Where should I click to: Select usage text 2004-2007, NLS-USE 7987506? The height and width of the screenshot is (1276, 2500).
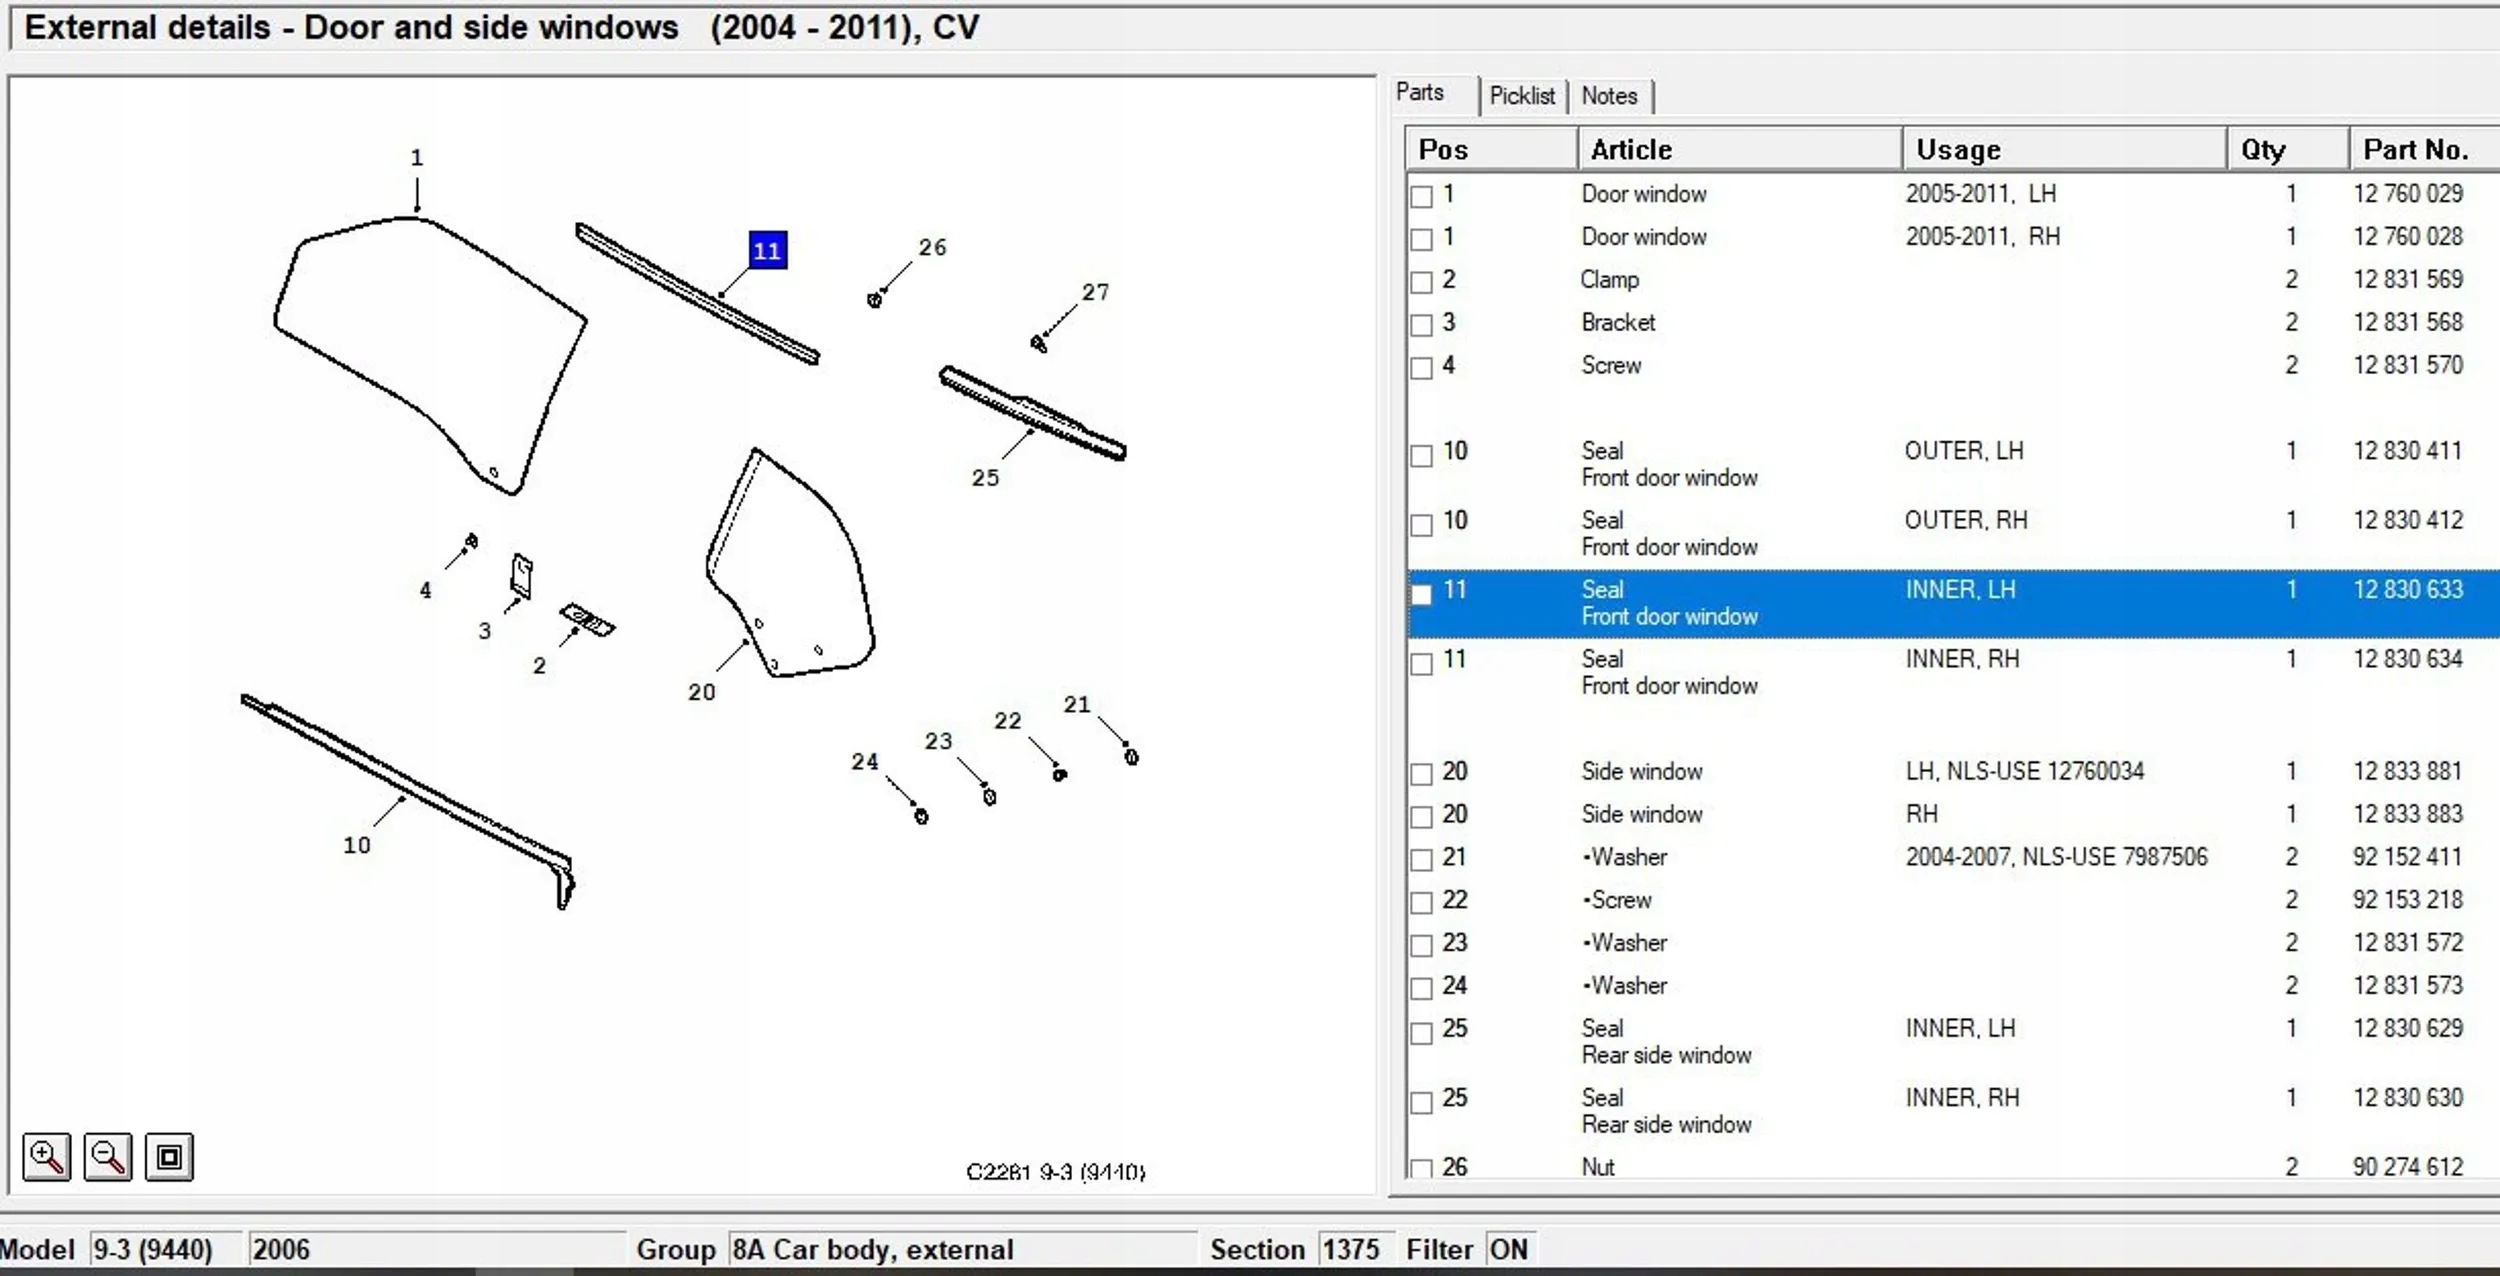click(2056, 858)
